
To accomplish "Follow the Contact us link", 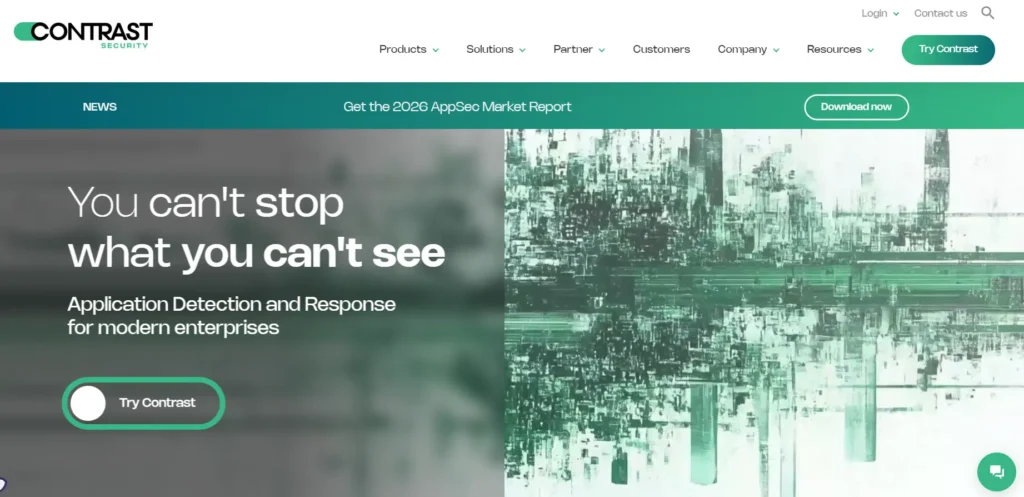I will [x=940, y=13].
